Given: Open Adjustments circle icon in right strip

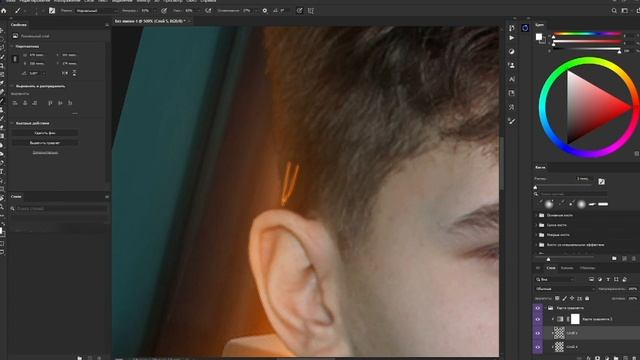Looking at the screenshot, I should coord(512,51).
